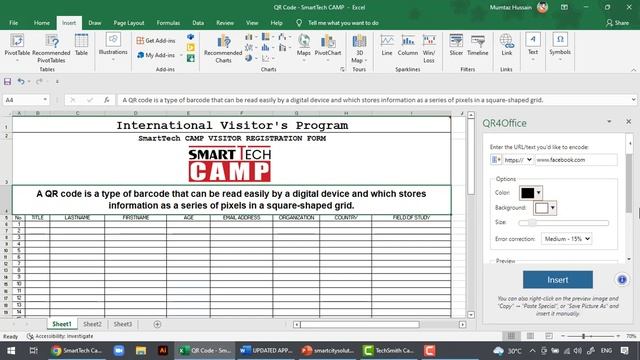Click the horizontal scrollbar right arrow
The width and height of the screenshot is (640, 360).
tap(462, 324)
